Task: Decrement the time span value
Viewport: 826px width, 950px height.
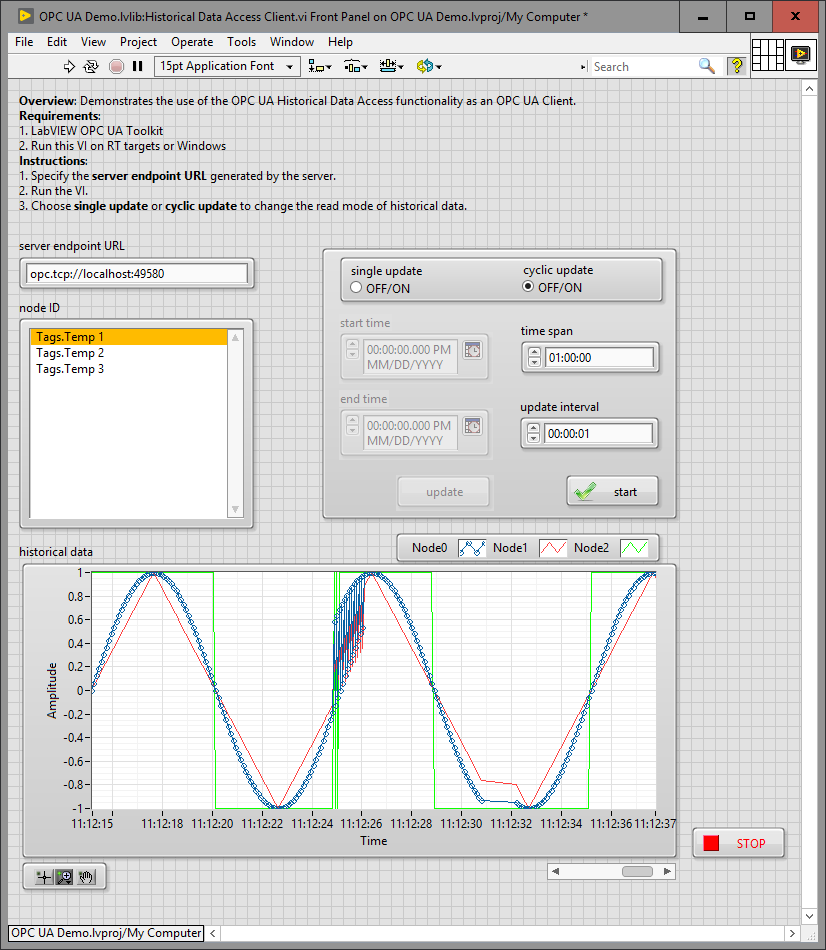Action: (534, 362)
